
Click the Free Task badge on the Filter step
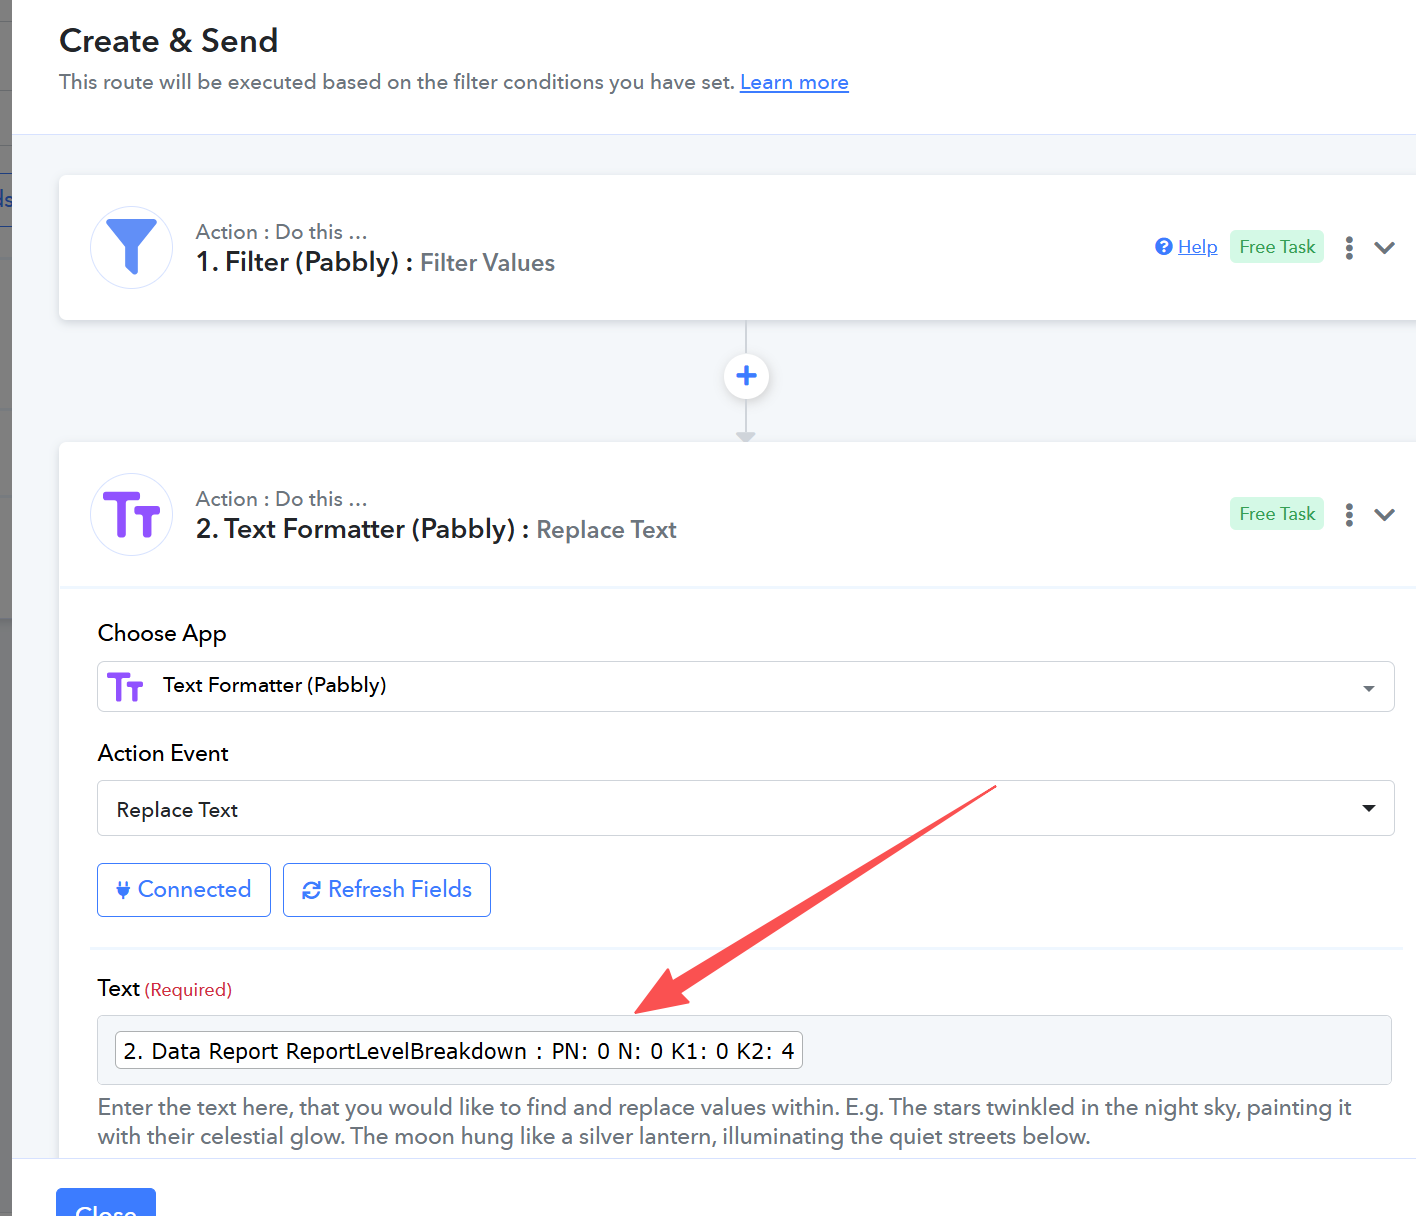pyautogui.click(x=1276, y=247)
